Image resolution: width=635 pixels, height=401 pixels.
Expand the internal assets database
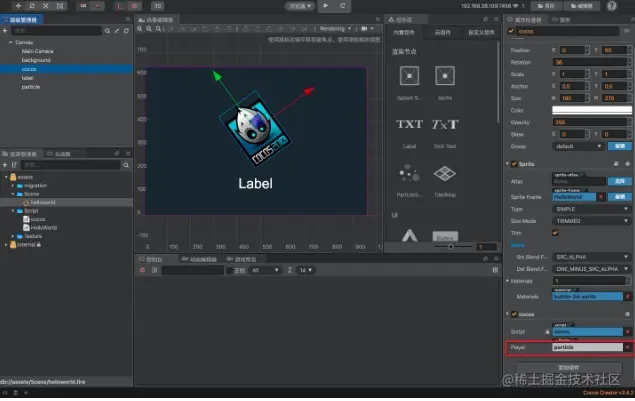click(x=6, y=245)
